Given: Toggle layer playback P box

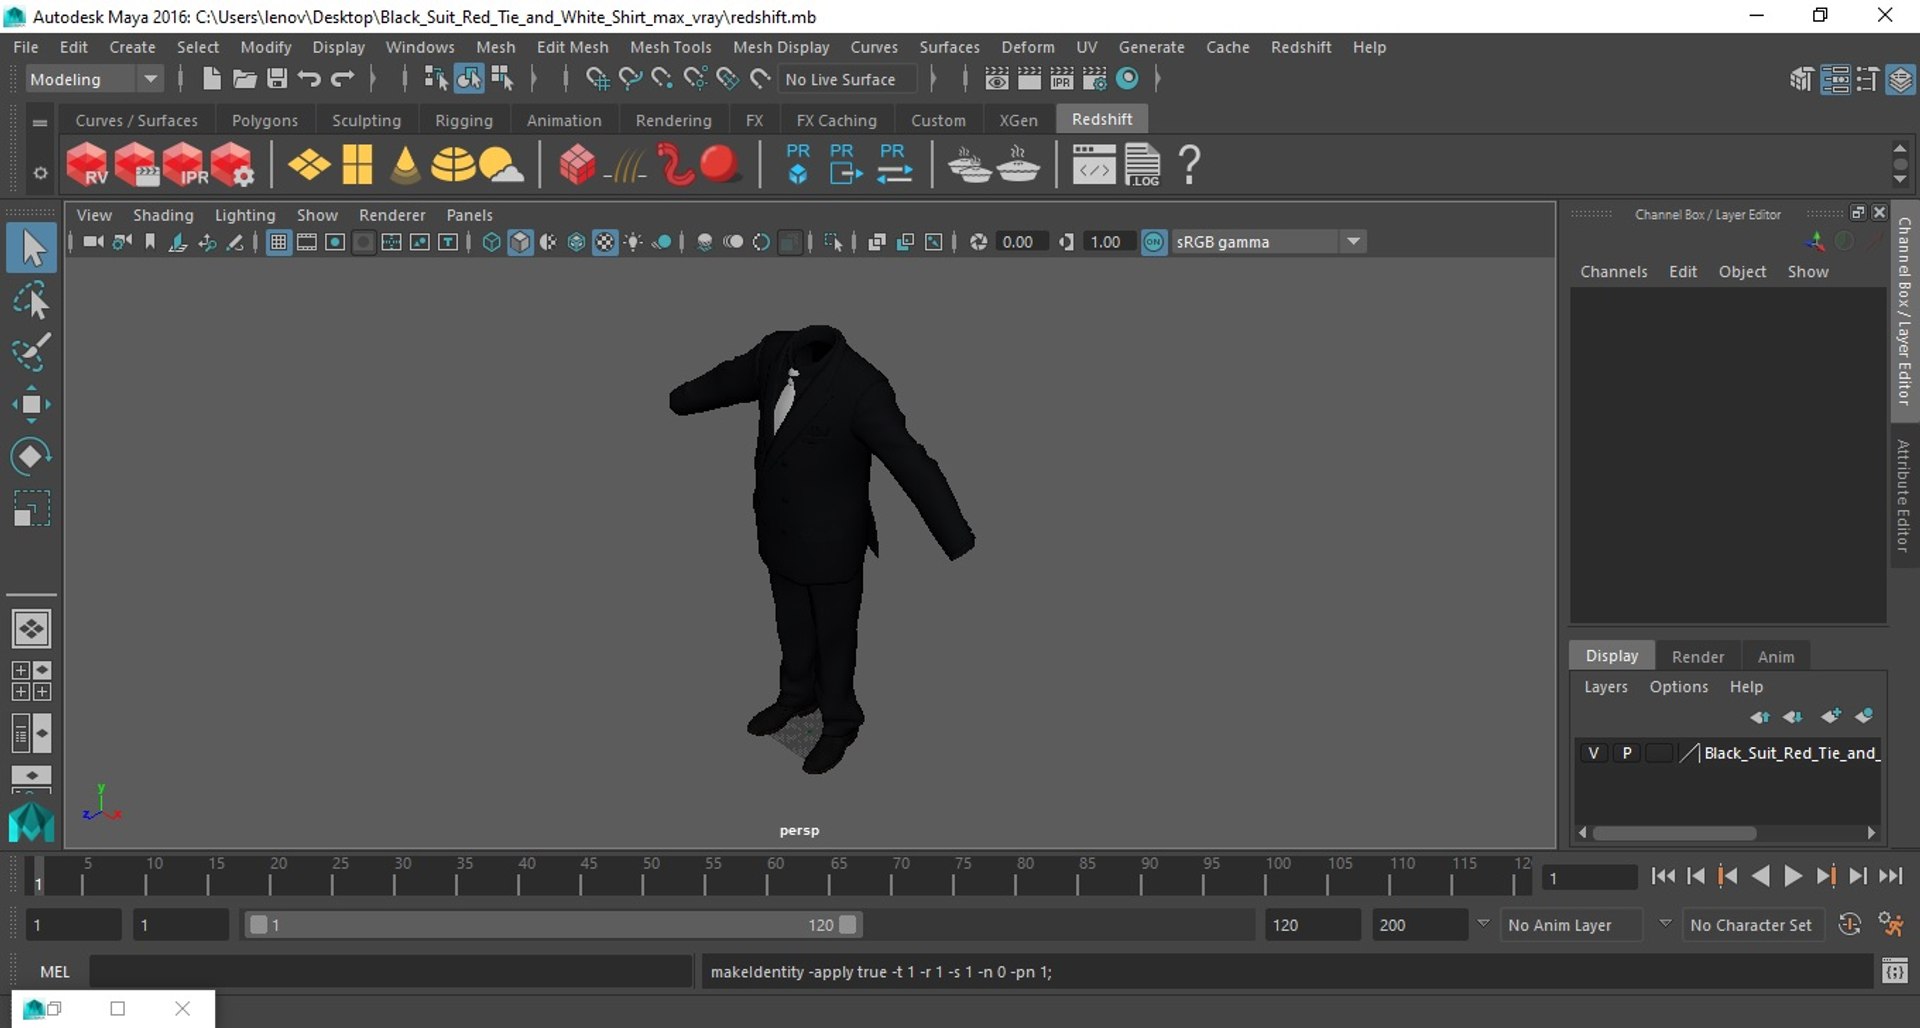Looking at the screenshot, I should point(1627,753).
